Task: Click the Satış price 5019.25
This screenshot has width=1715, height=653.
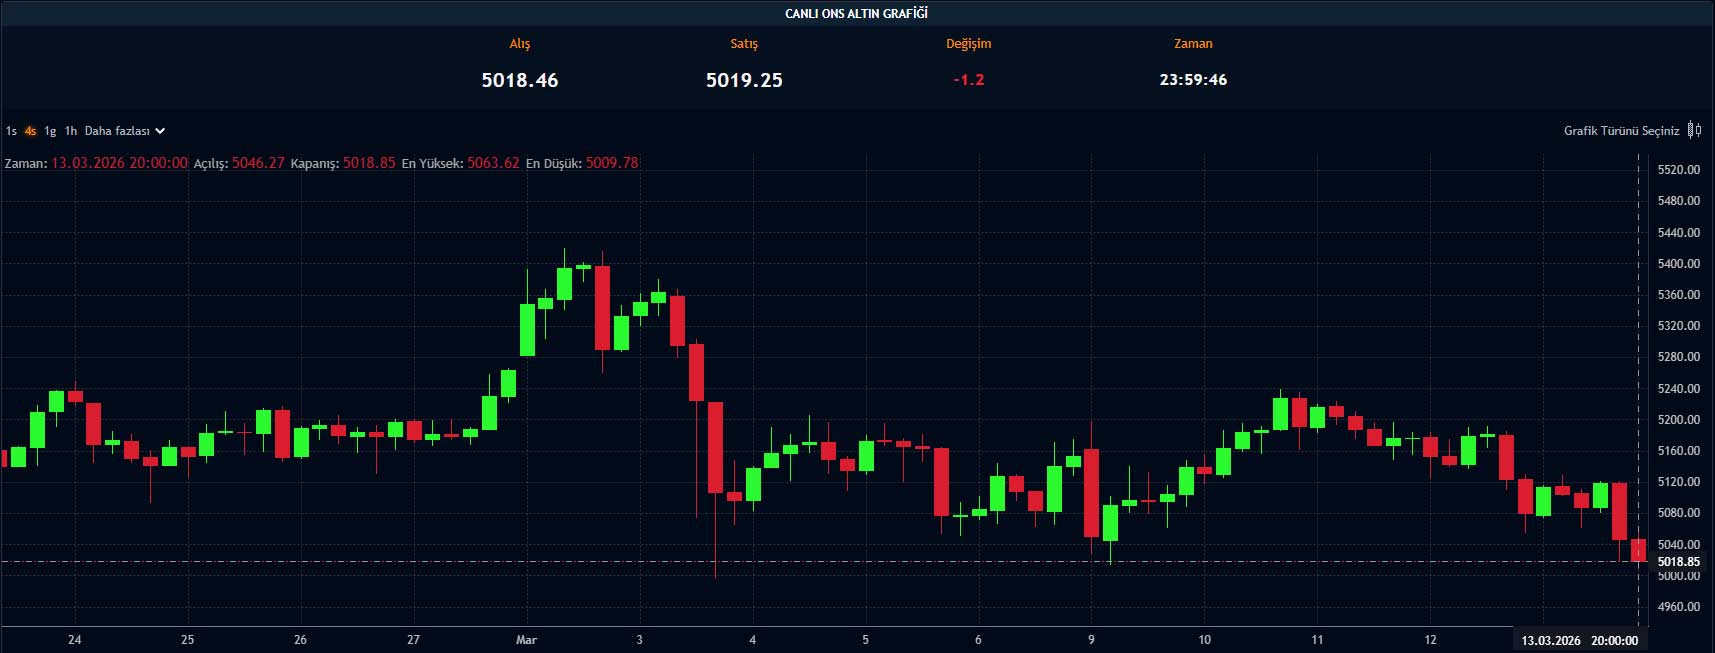Action: tap(744, 80)
